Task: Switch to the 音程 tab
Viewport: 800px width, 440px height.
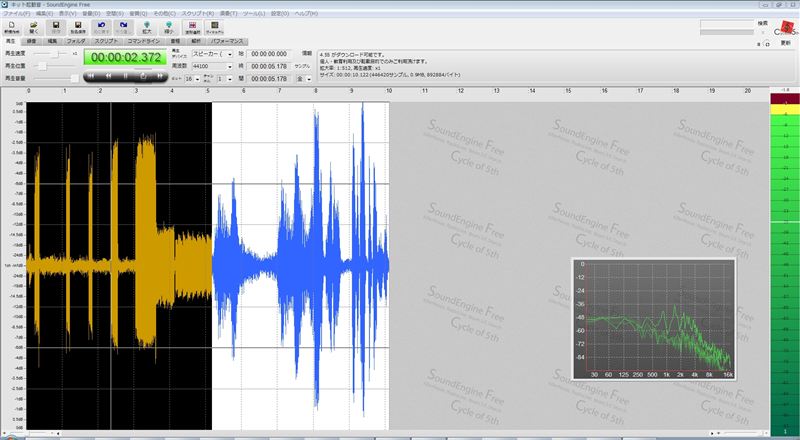Action: [175, 41]
